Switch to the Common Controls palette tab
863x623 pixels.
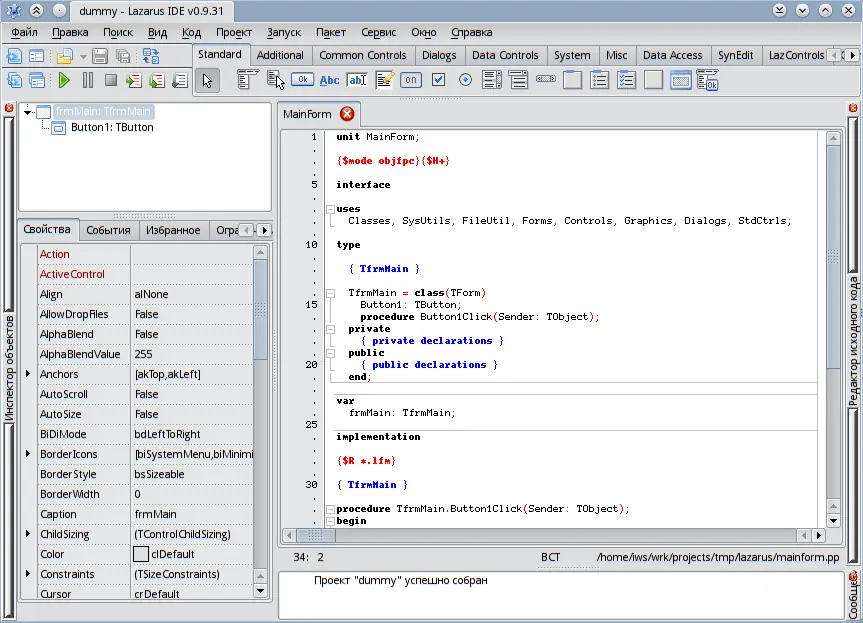pyautogui.click(x=363, y=55)
